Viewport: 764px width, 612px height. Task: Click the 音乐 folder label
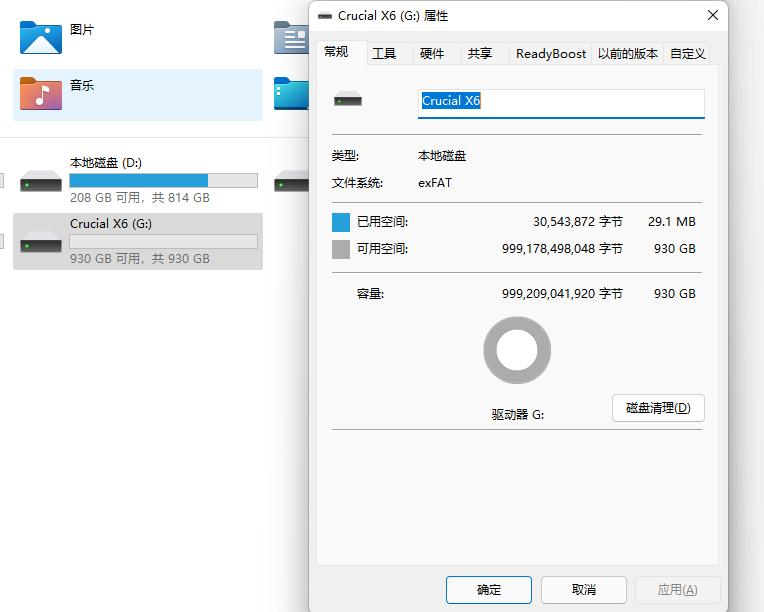(82, 86)
